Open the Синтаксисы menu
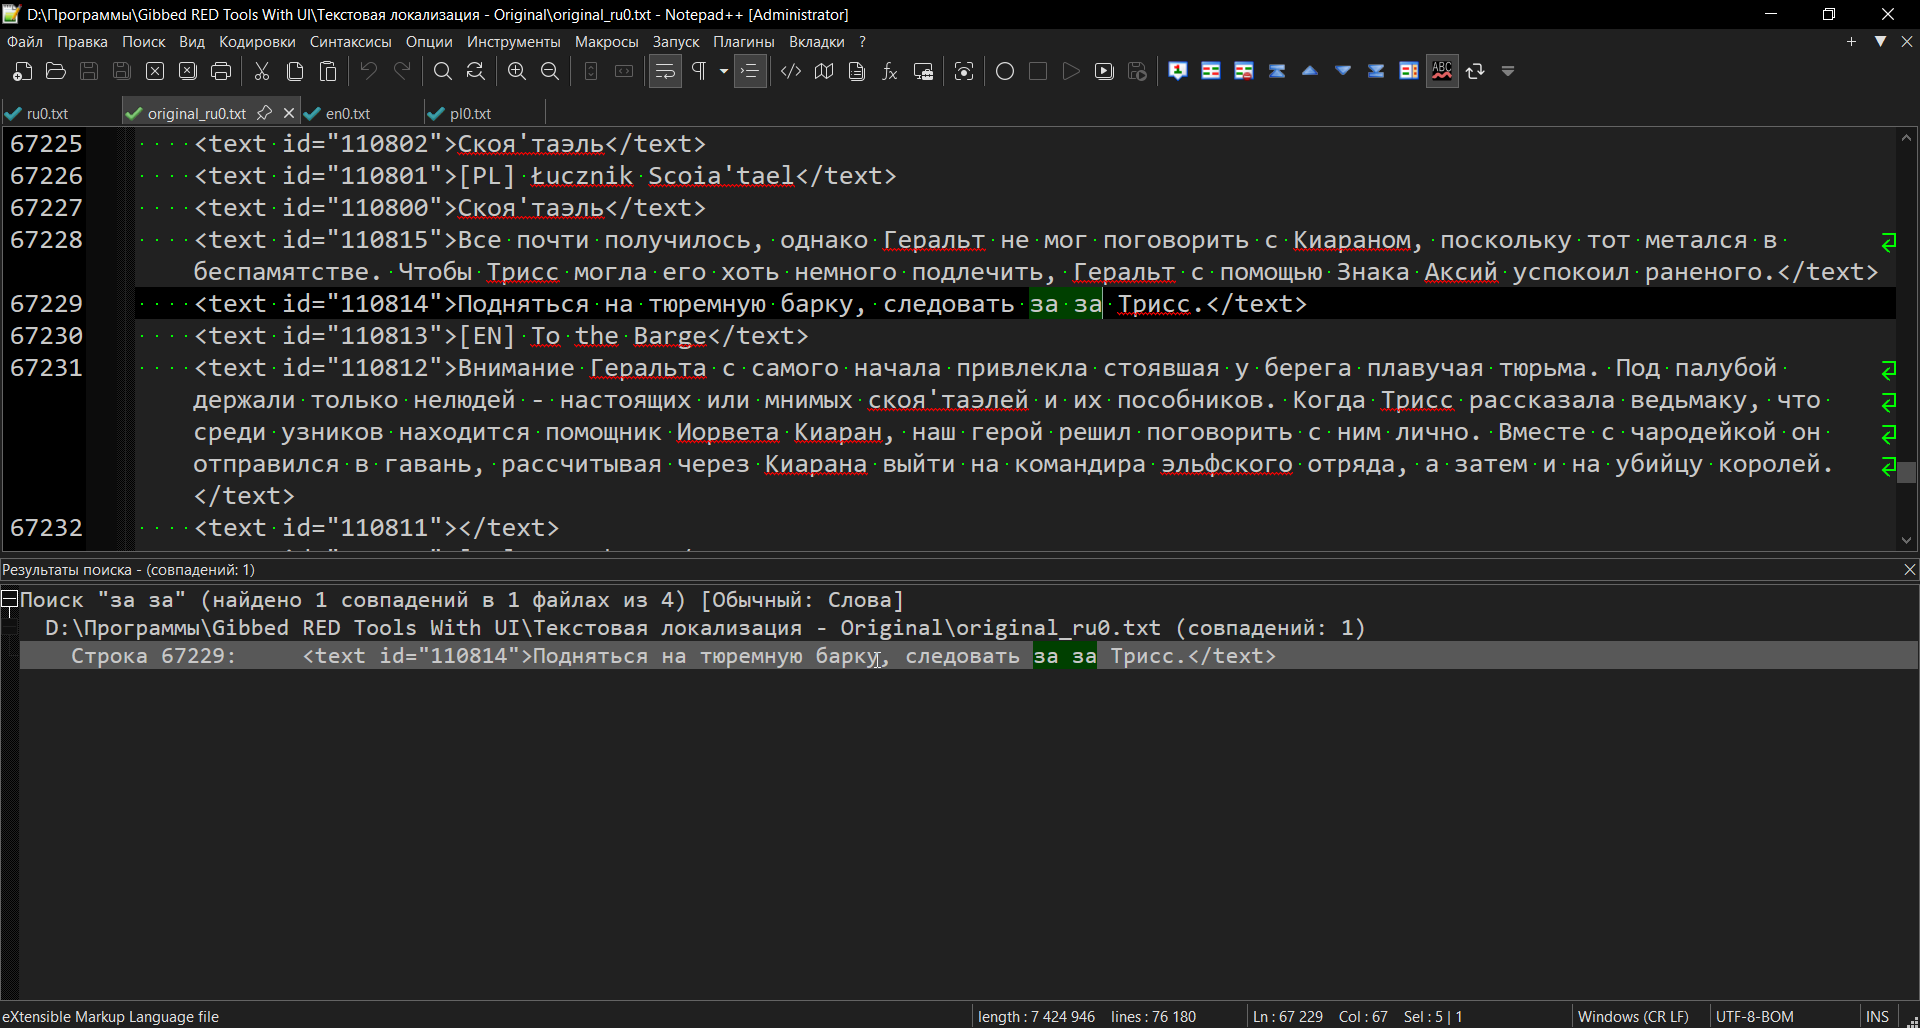1920x1028 pixels. click(x=351, y=42)
